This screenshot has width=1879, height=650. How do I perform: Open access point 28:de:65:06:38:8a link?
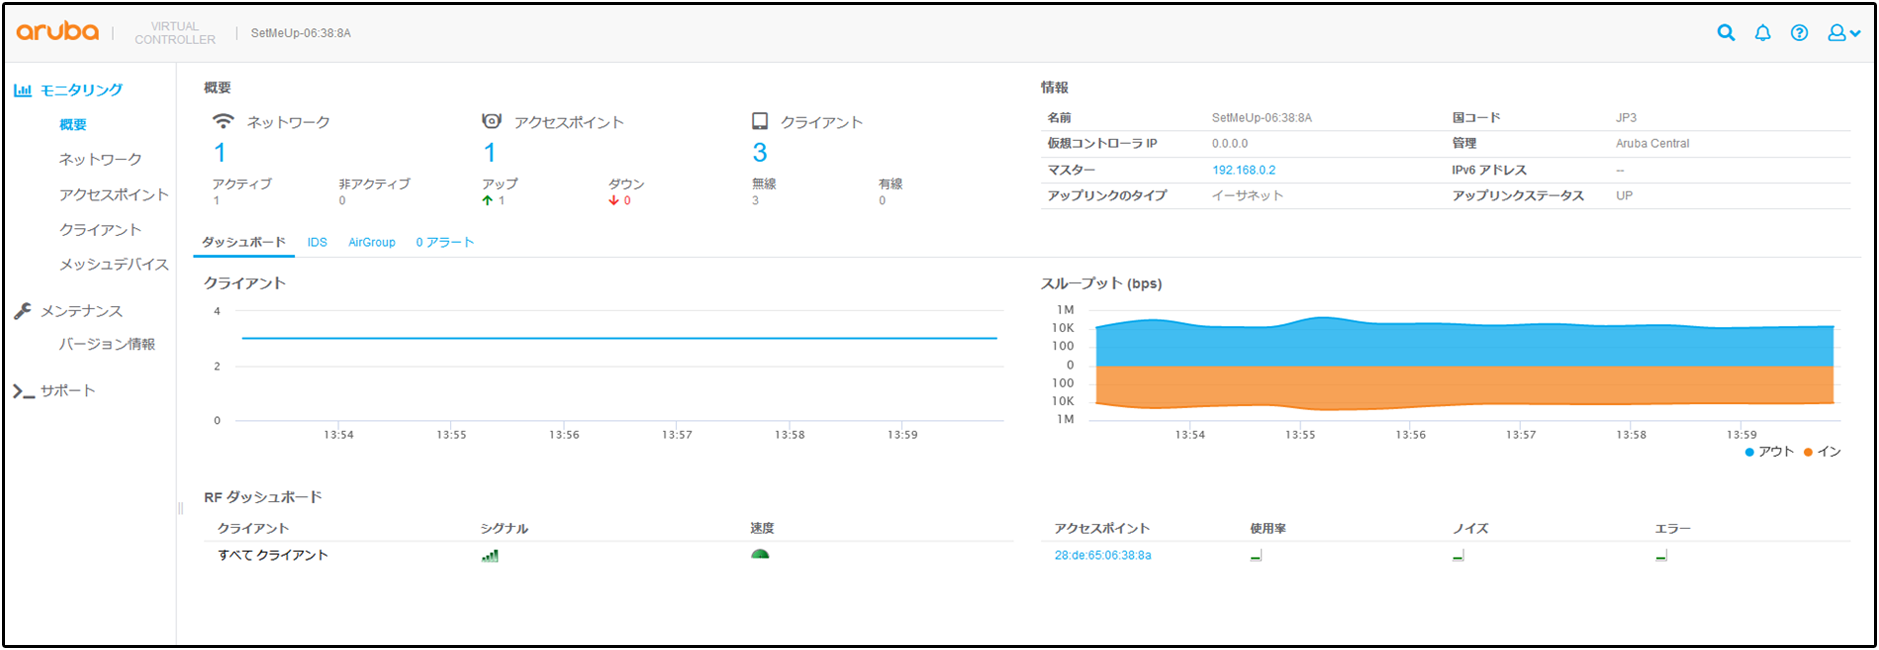pos(1102,555)
